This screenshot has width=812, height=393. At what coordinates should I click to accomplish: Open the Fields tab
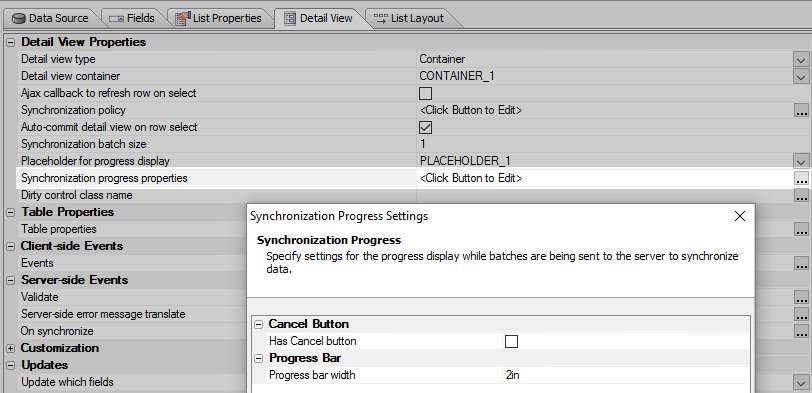[x=133, y=18]
